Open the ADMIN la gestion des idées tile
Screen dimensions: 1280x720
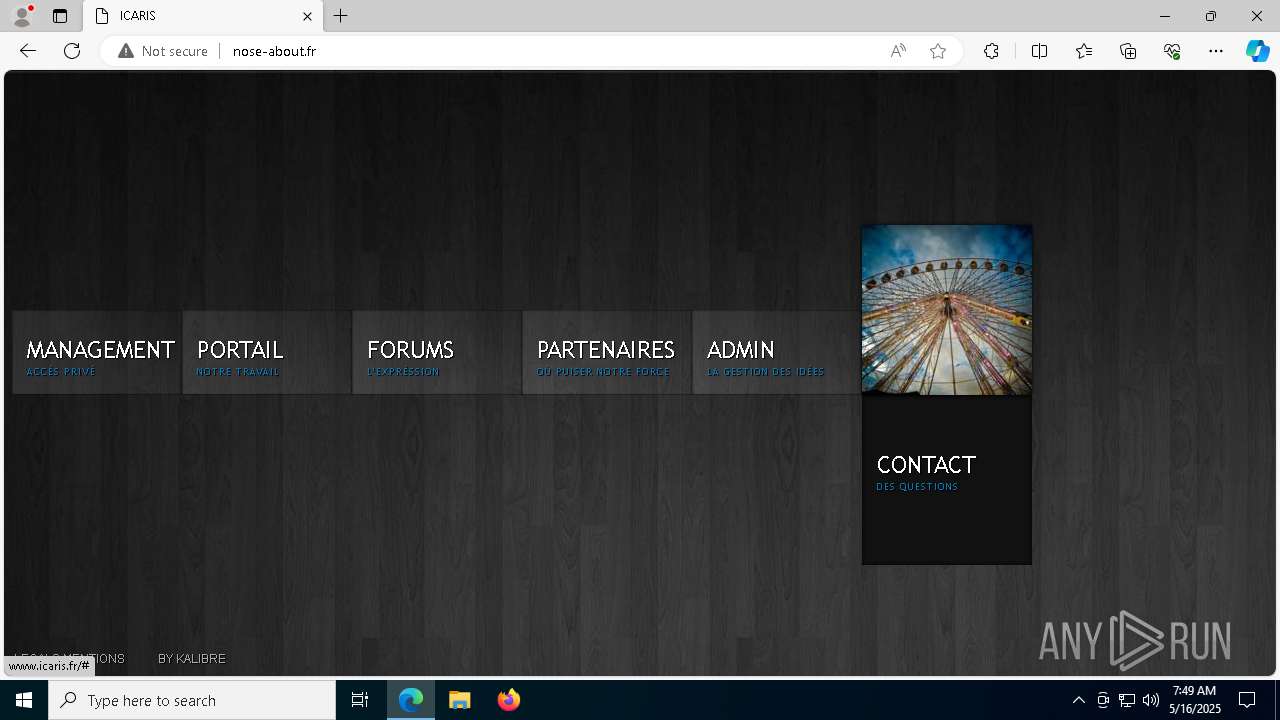[777, 352]
